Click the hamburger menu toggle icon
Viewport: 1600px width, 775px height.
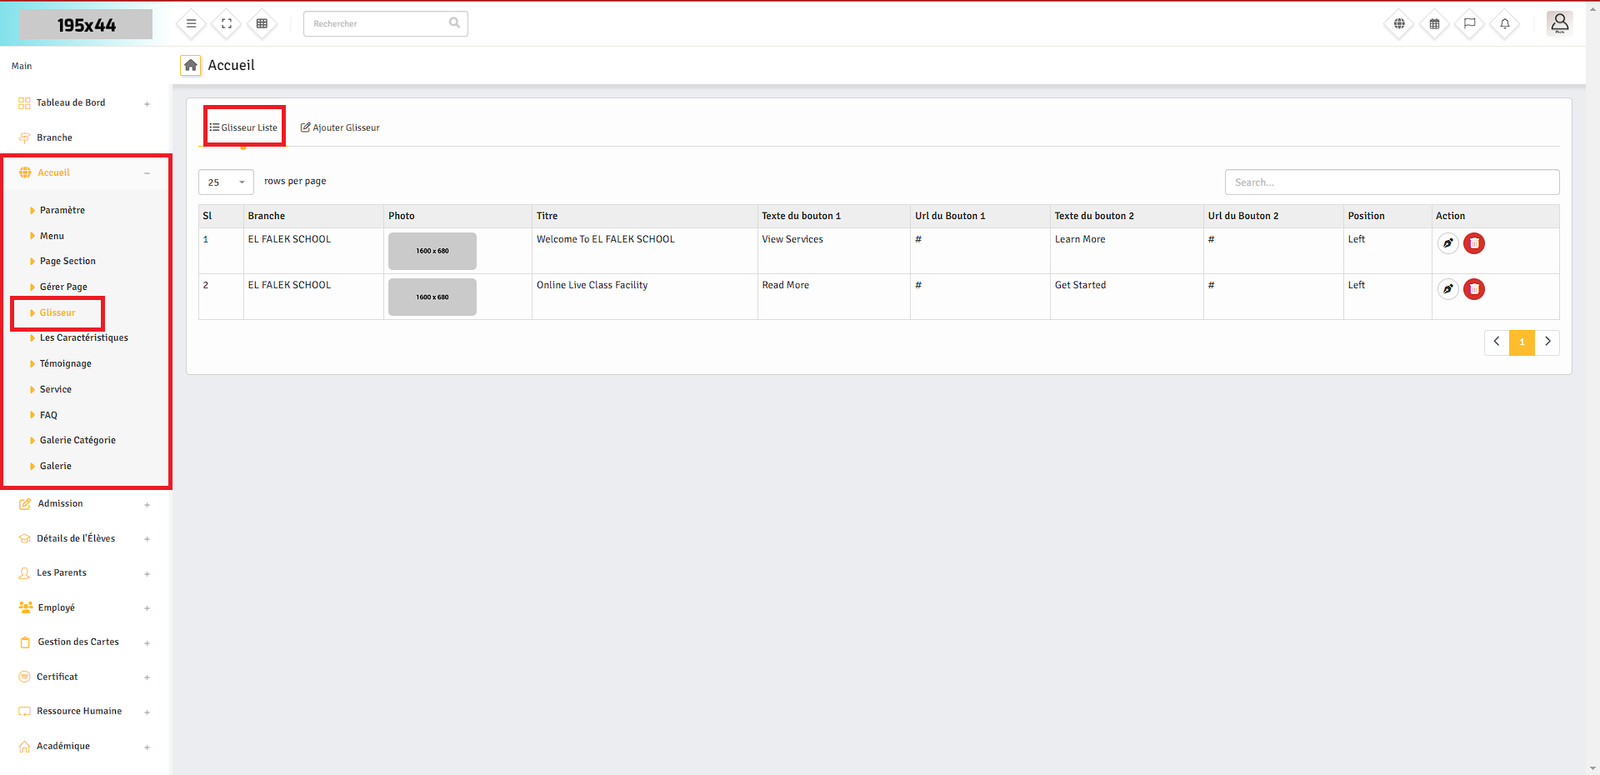[191, 24]
